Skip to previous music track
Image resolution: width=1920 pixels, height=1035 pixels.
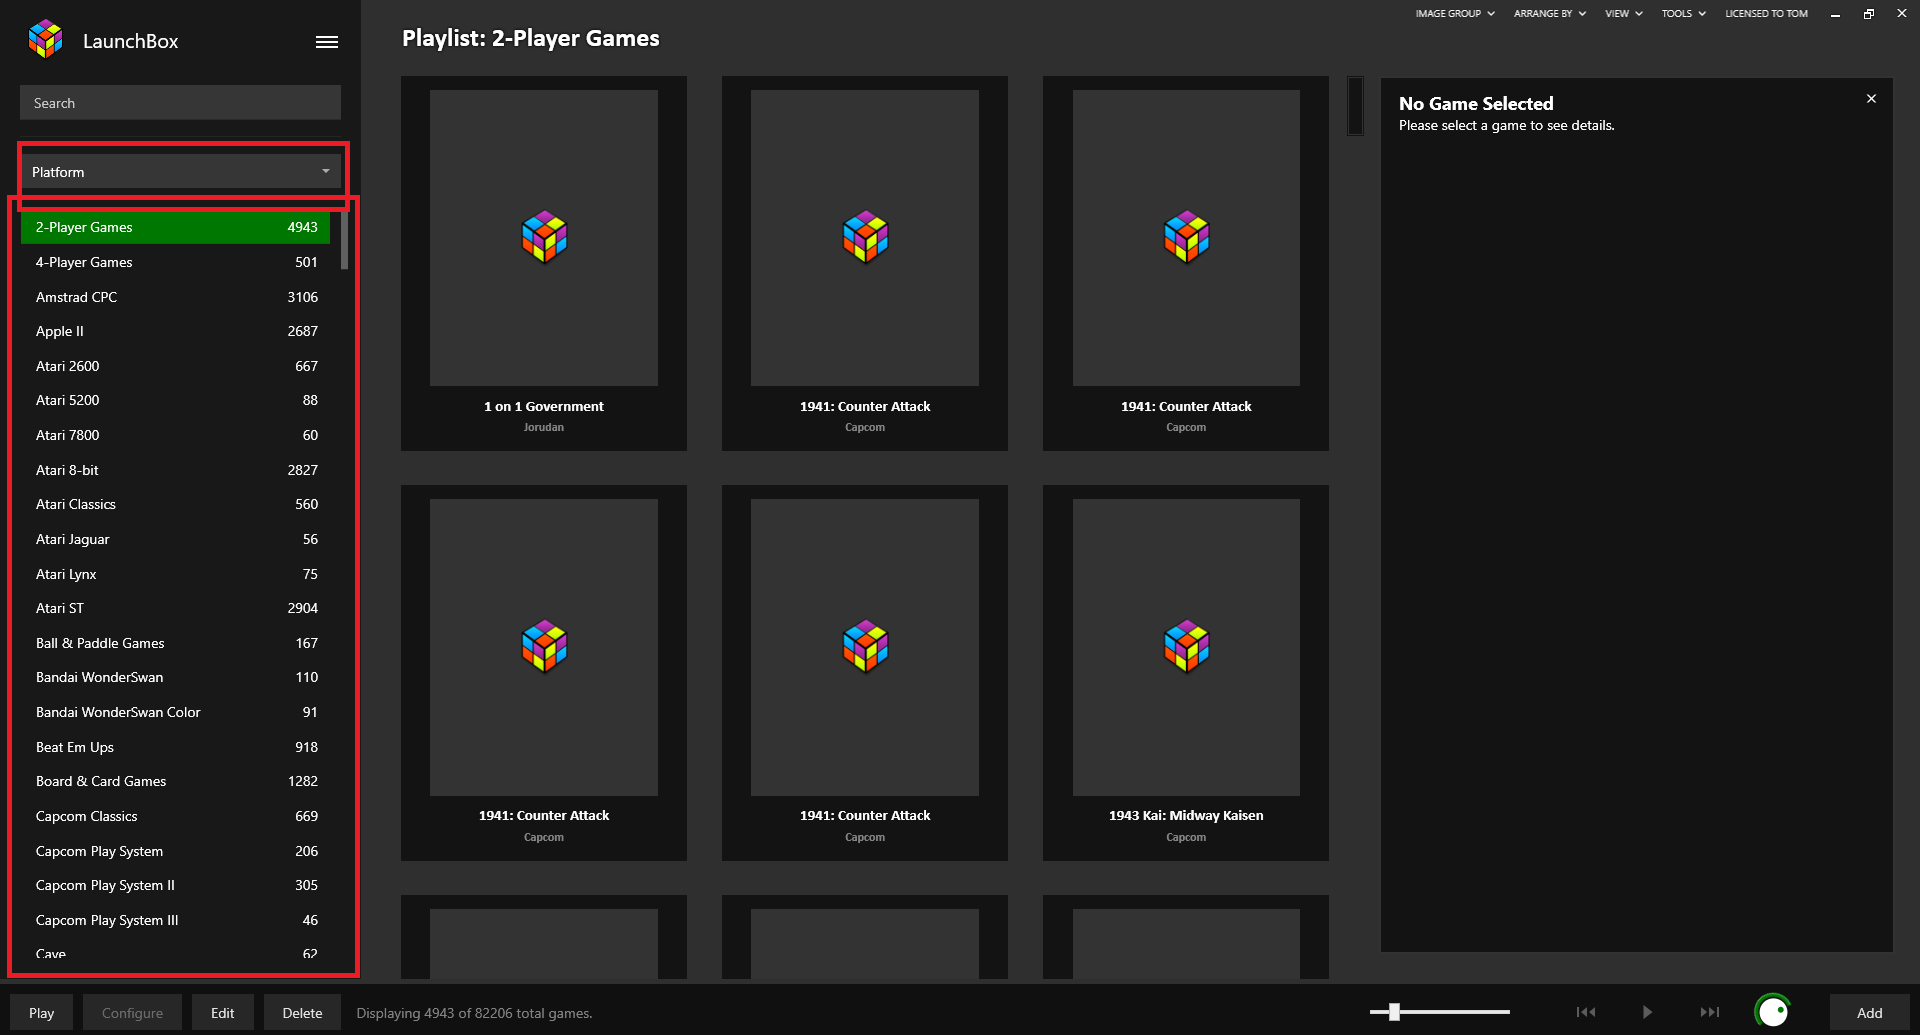[1586, 1012]
